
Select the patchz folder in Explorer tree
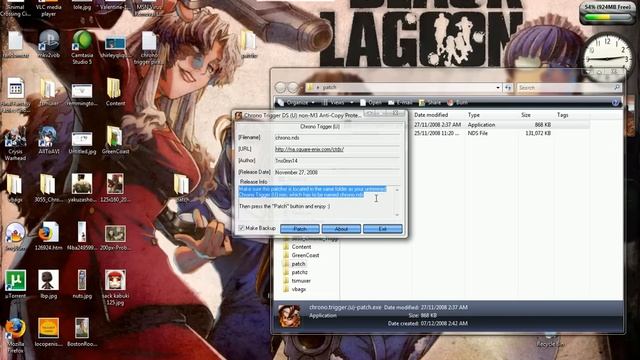tap(300, 272)
